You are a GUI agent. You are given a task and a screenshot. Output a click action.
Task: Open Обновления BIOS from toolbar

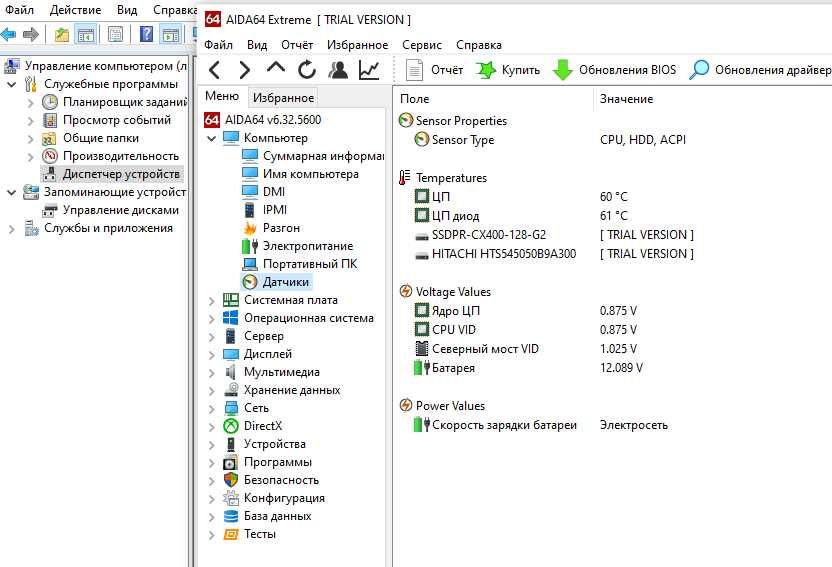pos(614,70)
